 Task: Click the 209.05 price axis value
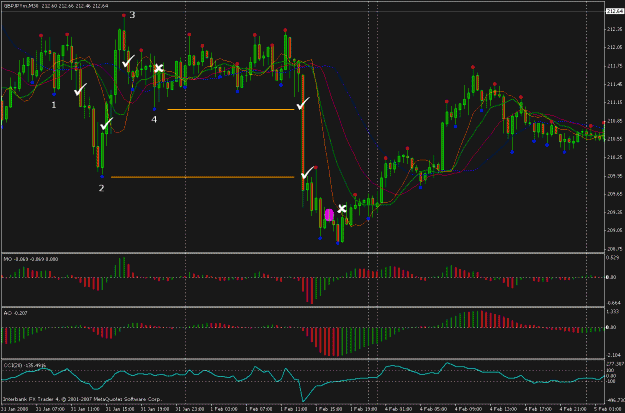615,230
